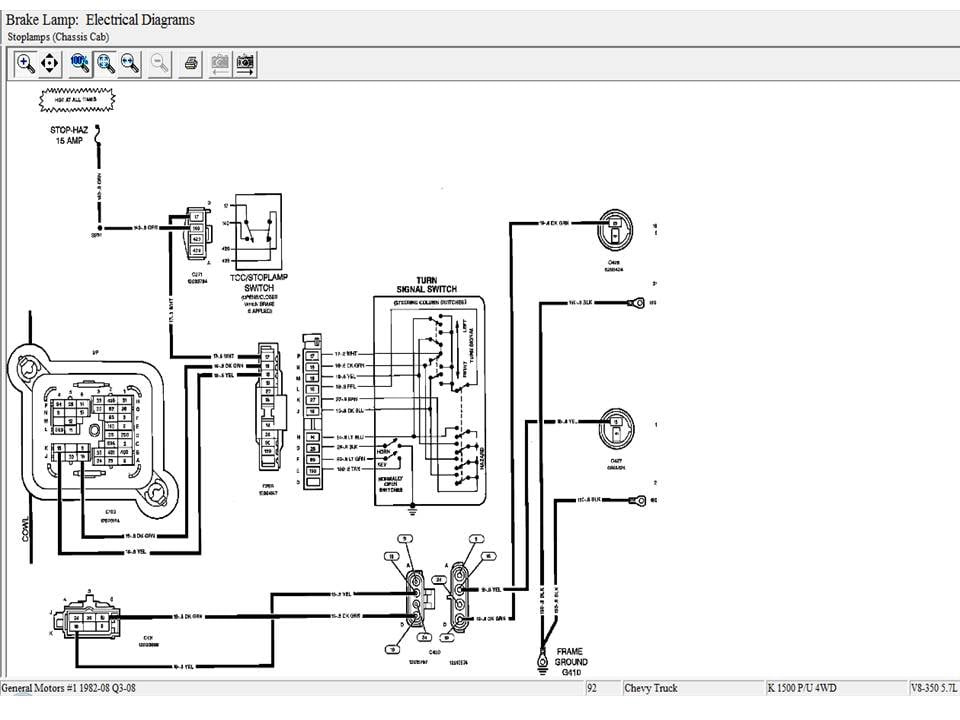Fit the diagram to page width

pyautogui.click(x=129, y=63)
